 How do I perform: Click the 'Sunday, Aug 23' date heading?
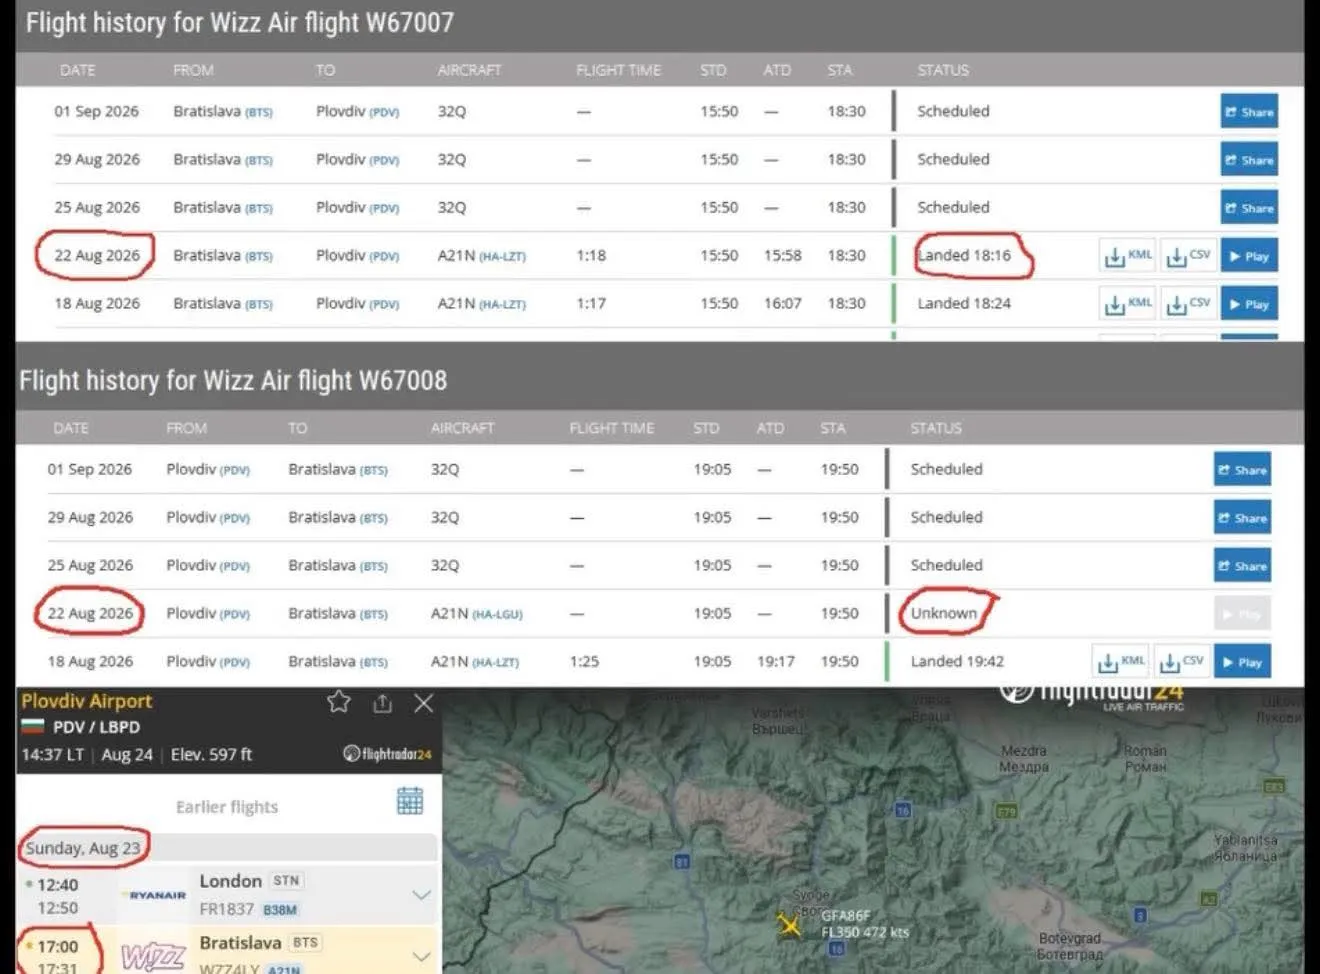[83, 848]
